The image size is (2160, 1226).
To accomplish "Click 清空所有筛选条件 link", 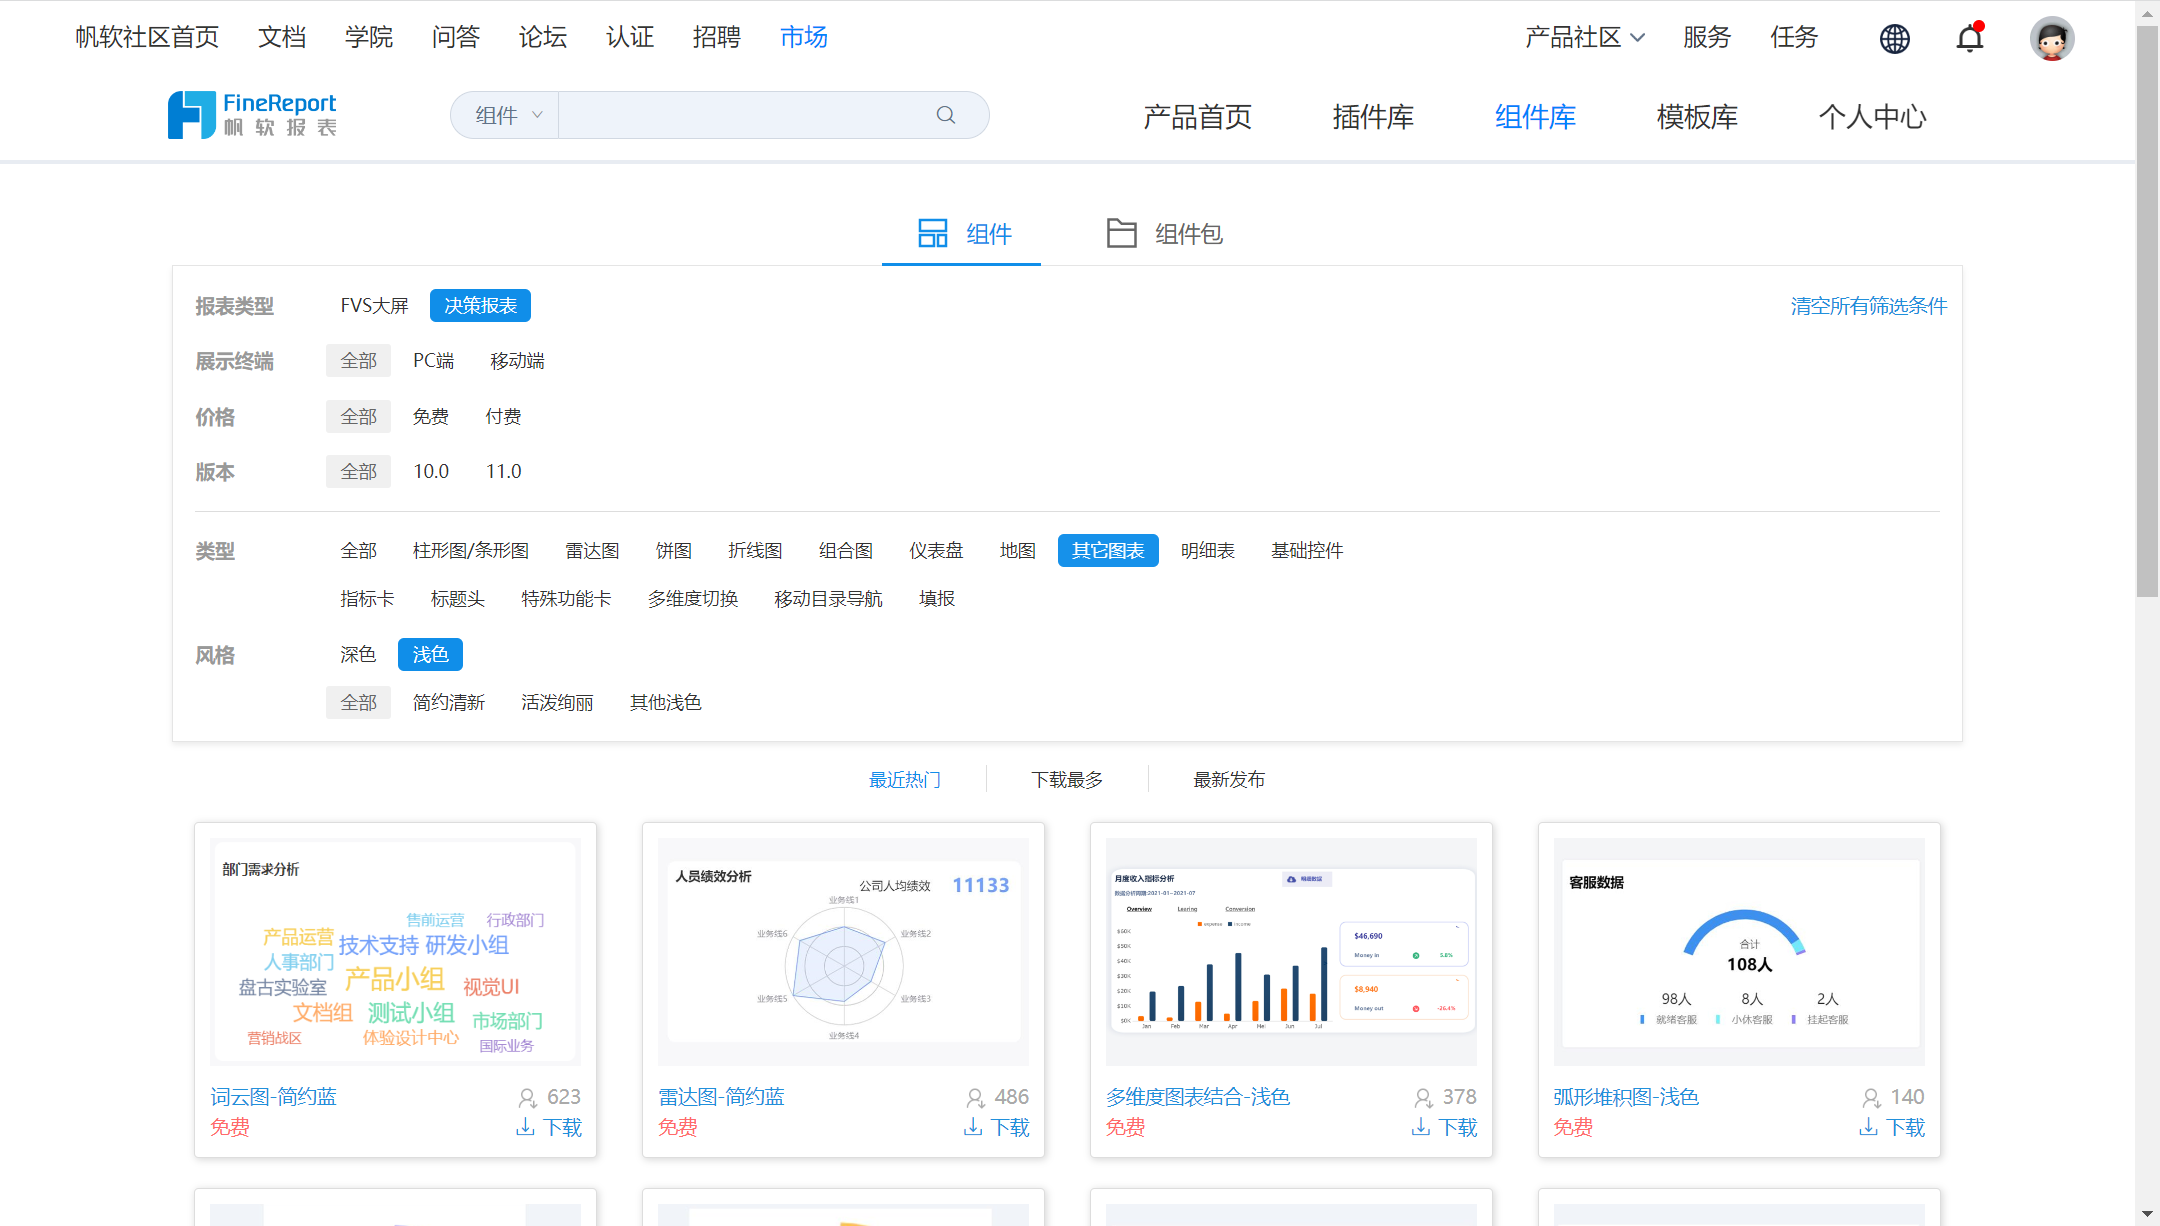I will click(x=1867, y=305).
